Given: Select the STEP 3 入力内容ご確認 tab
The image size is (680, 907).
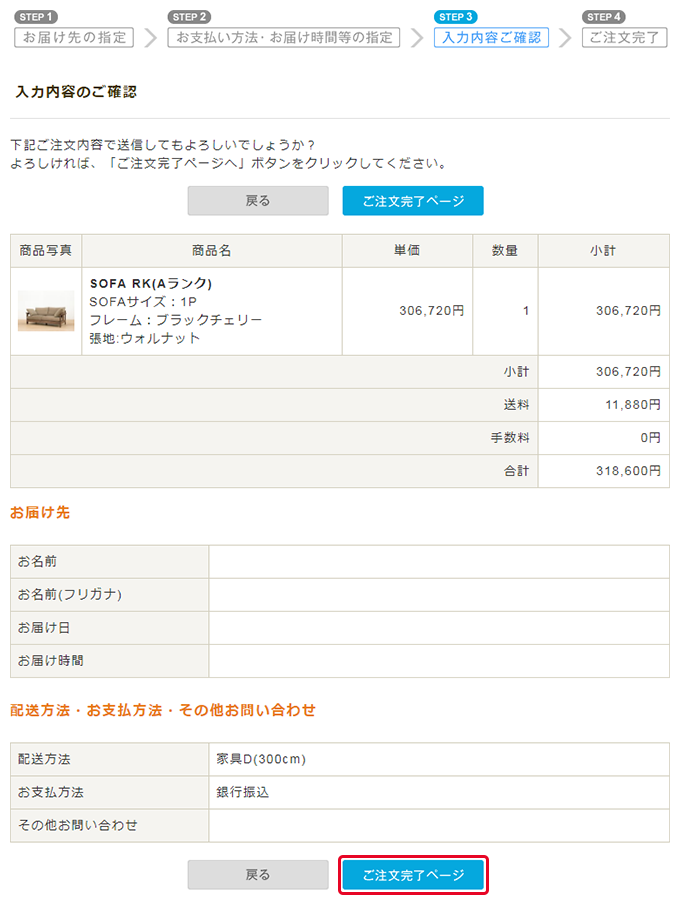Looking at the screenshot, I should [x=491, y=37].
